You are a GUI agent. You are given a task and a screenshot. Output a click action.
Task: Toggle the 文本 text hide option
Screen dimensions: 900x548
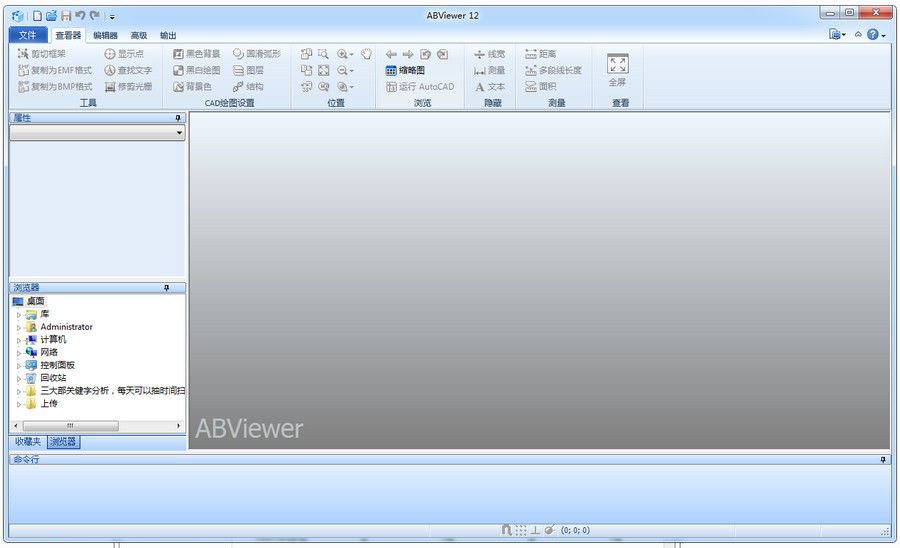[490, 87]
